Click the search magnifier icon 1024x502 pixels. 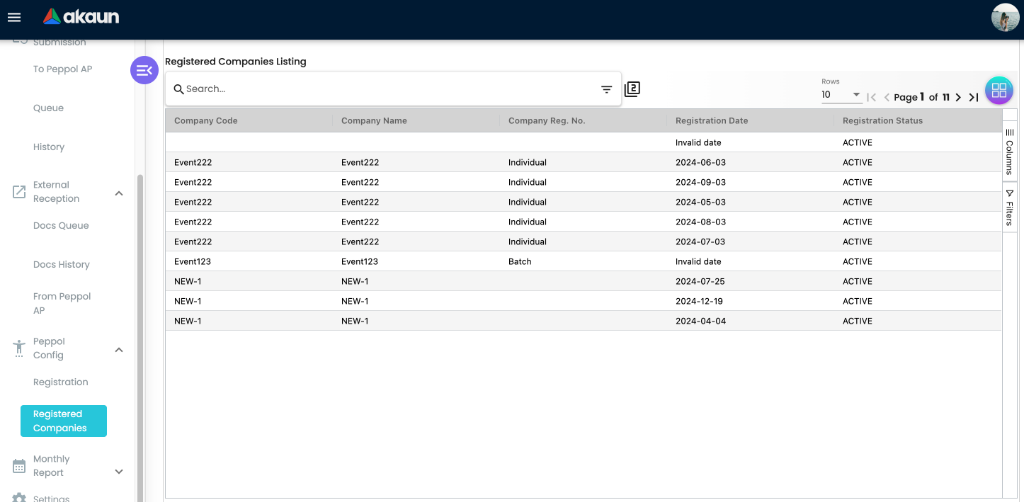[178, 89]
